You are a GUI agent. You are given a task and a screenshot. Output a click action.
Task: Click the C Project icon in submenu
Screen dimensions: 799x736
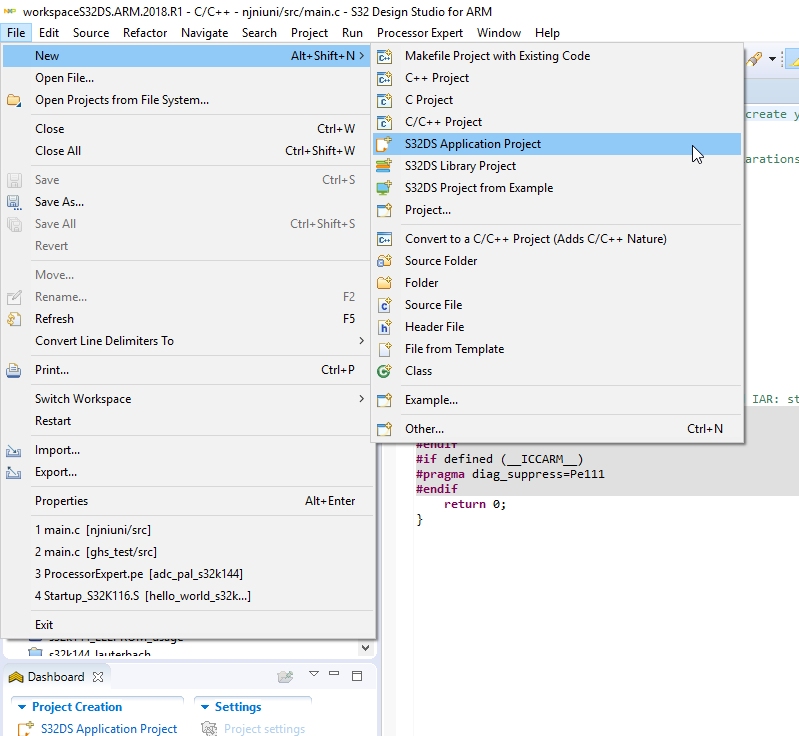[x=385, y=100]
